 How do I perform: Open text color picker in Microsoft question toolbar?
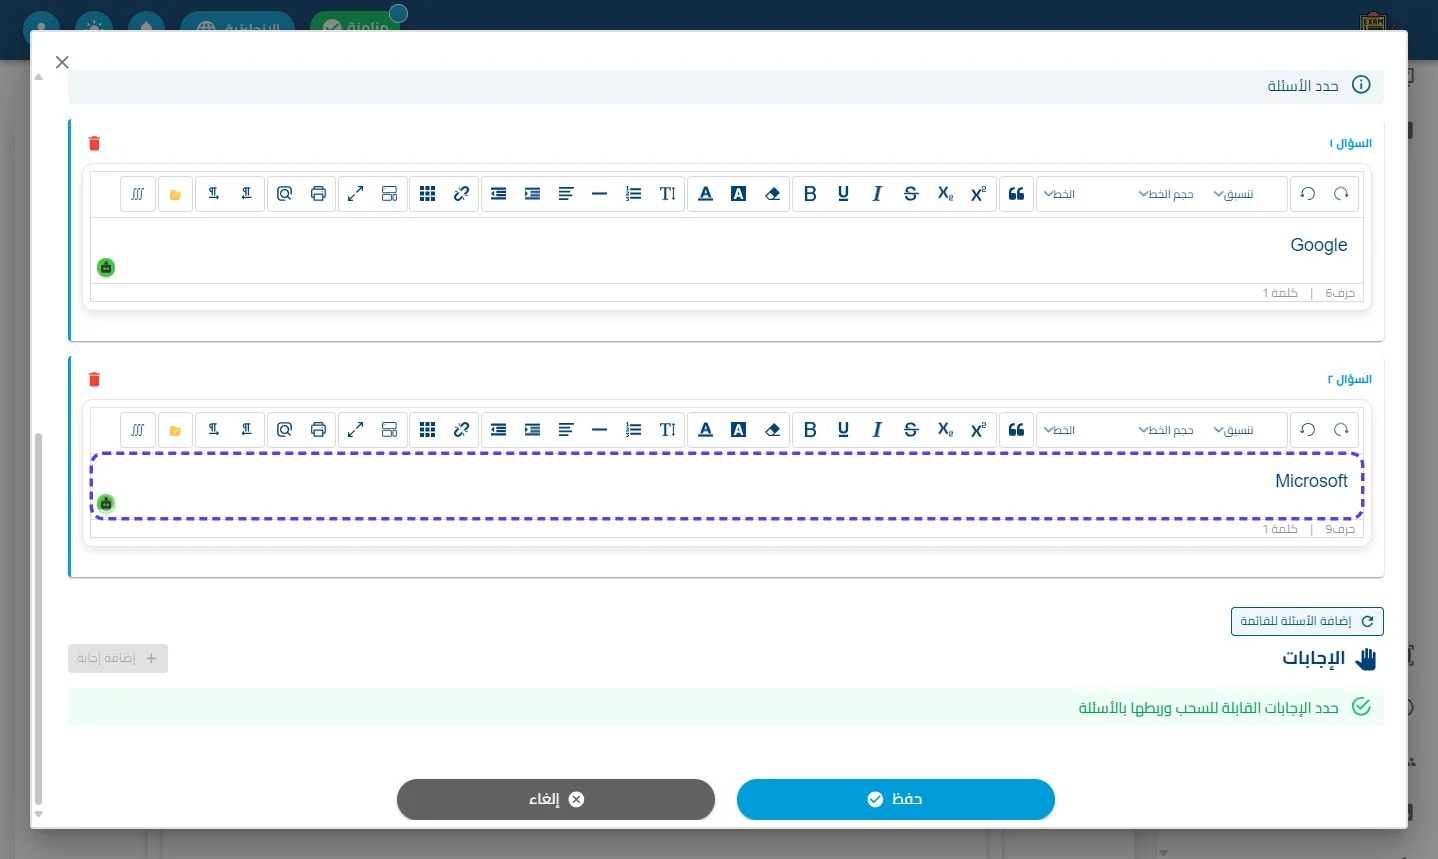tap(706, 430)
